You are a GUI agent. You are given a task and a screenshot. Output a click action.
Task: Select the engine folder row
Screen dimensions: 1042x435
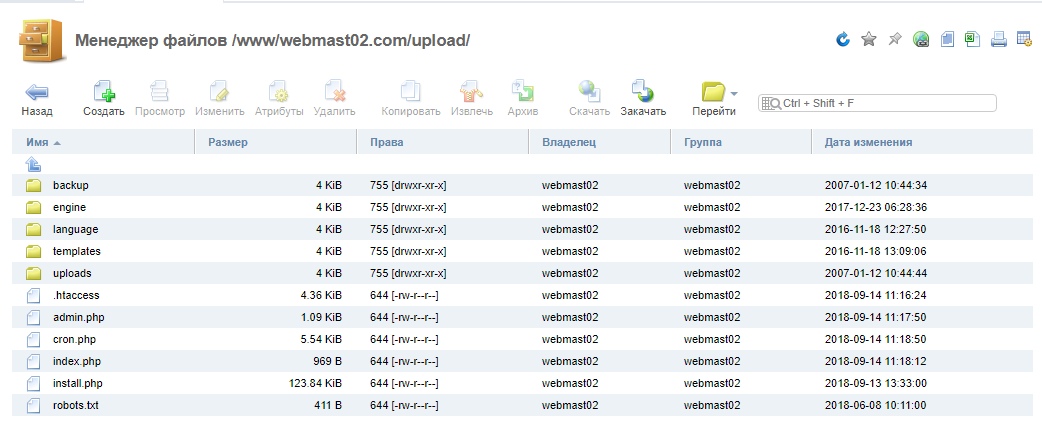pyautogui.click(x=69, y=207)
